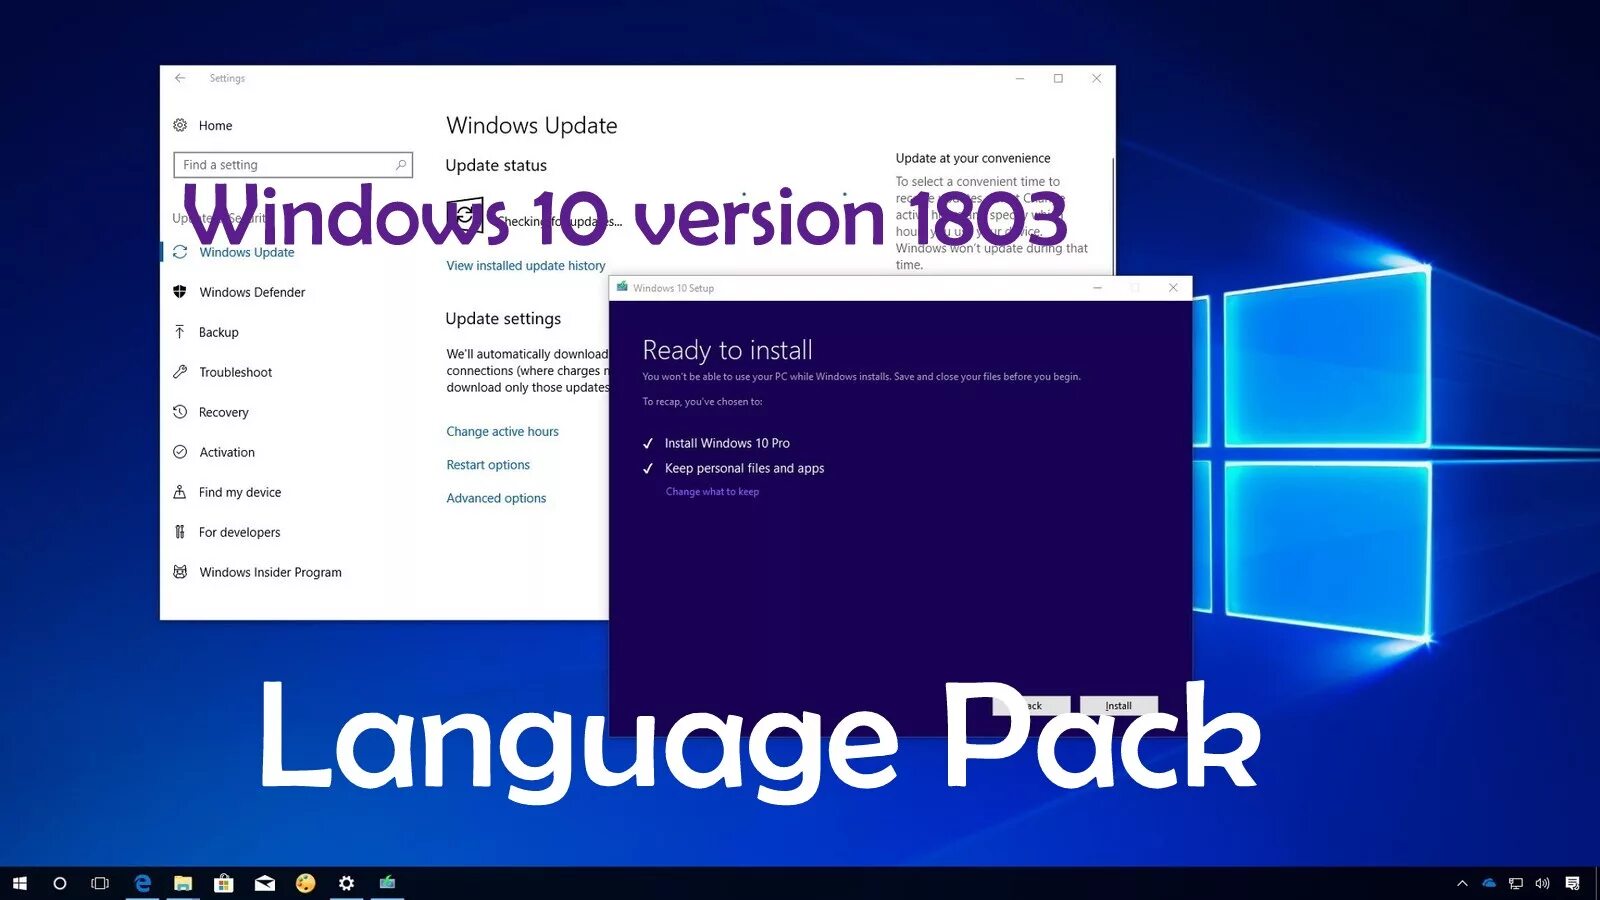Open Windows Defender settings page
Viewport: 1600px width, 900px height.
coord(252,292)
